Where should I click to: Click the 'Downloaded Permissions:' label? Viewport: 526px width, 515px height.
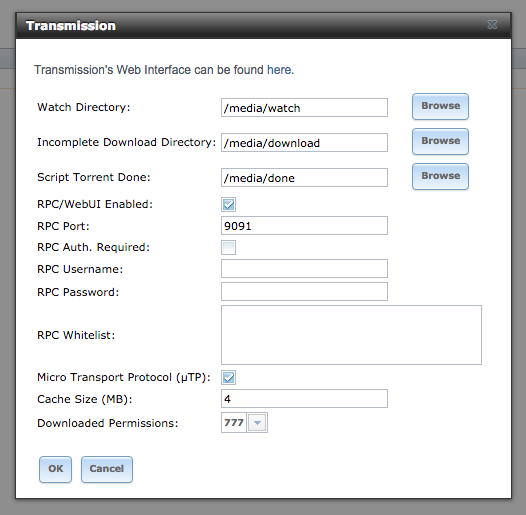108,423
